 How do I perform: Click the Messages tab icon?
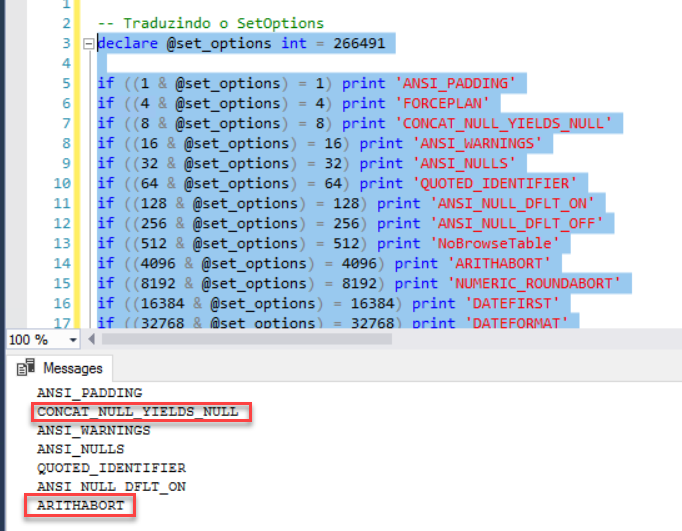27,368
